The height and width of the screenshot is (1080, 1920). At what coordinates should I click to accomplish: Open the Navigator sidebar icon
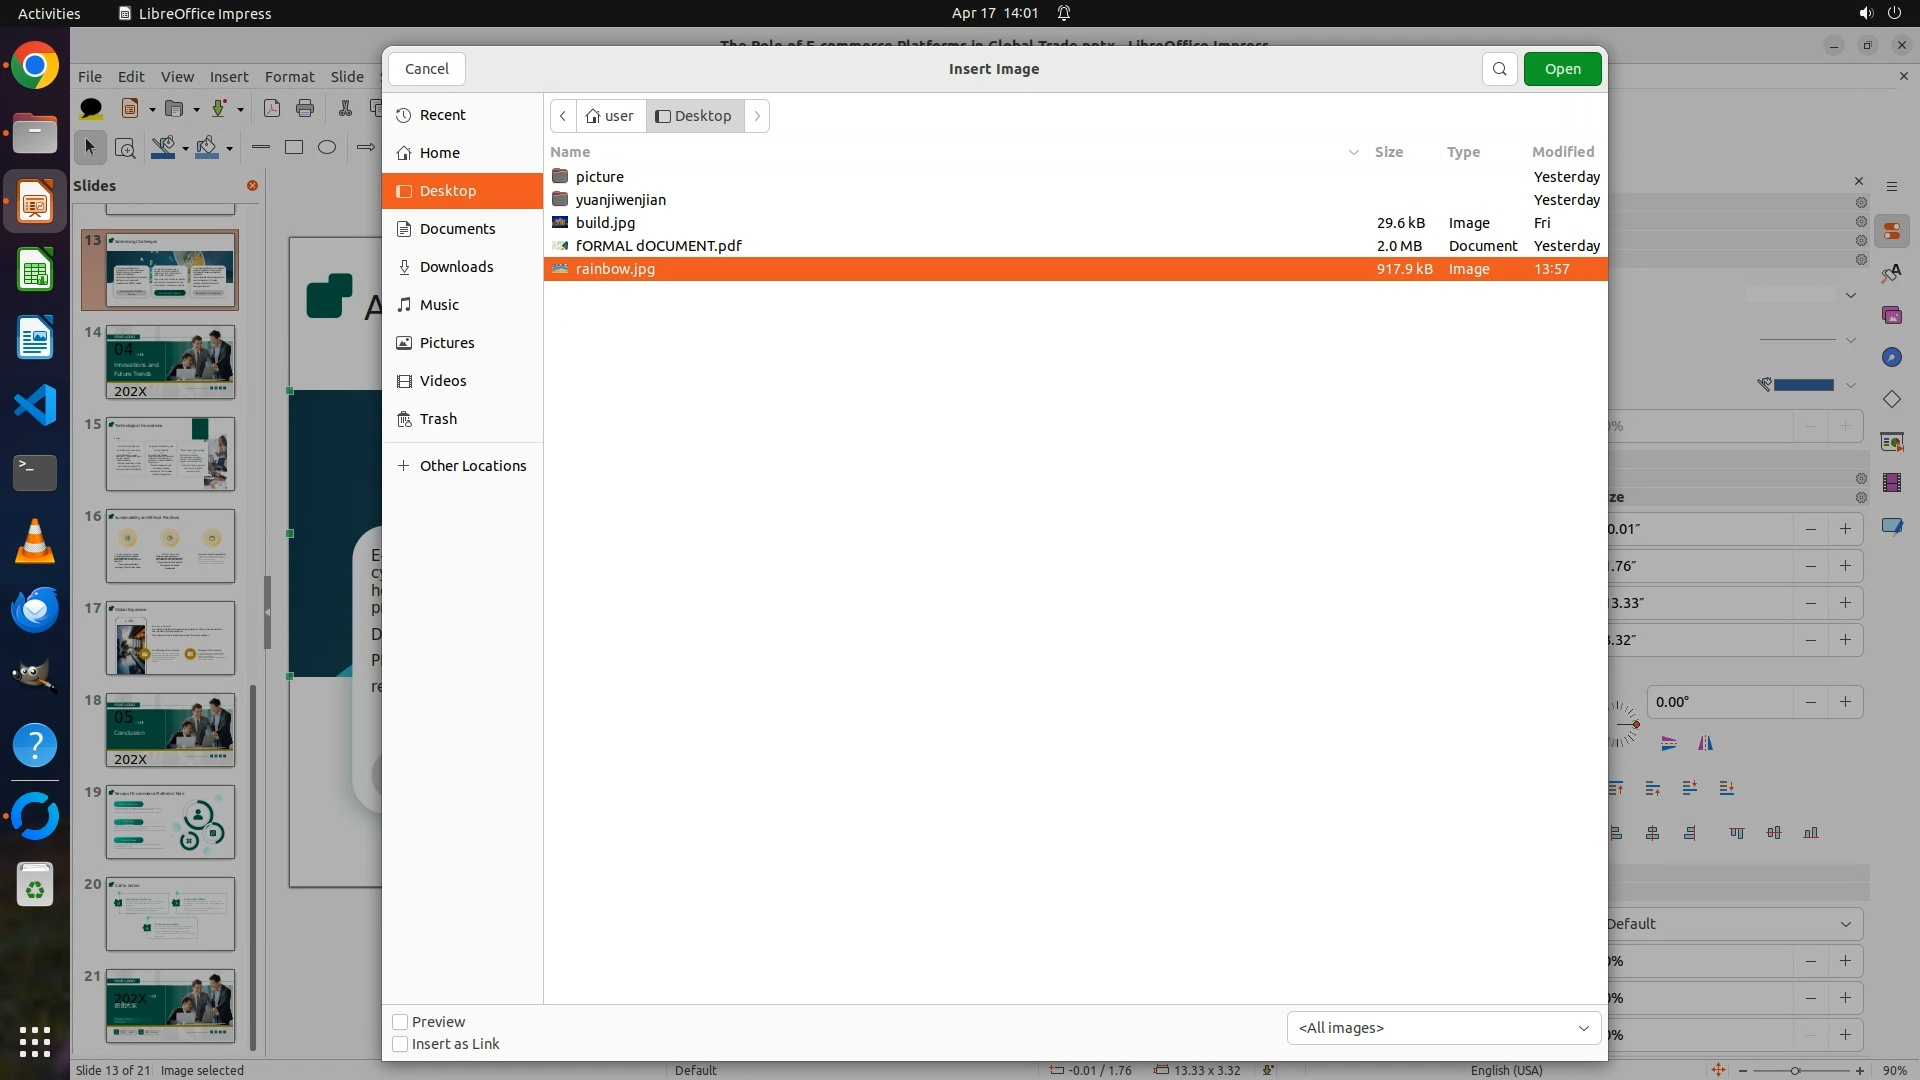[1891, 357]
